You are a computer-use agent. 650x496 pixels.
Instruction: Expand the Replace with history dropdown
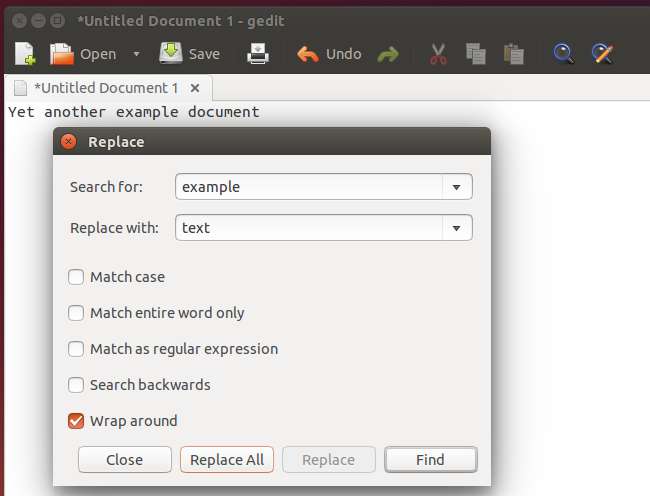(x=457, y=228)
